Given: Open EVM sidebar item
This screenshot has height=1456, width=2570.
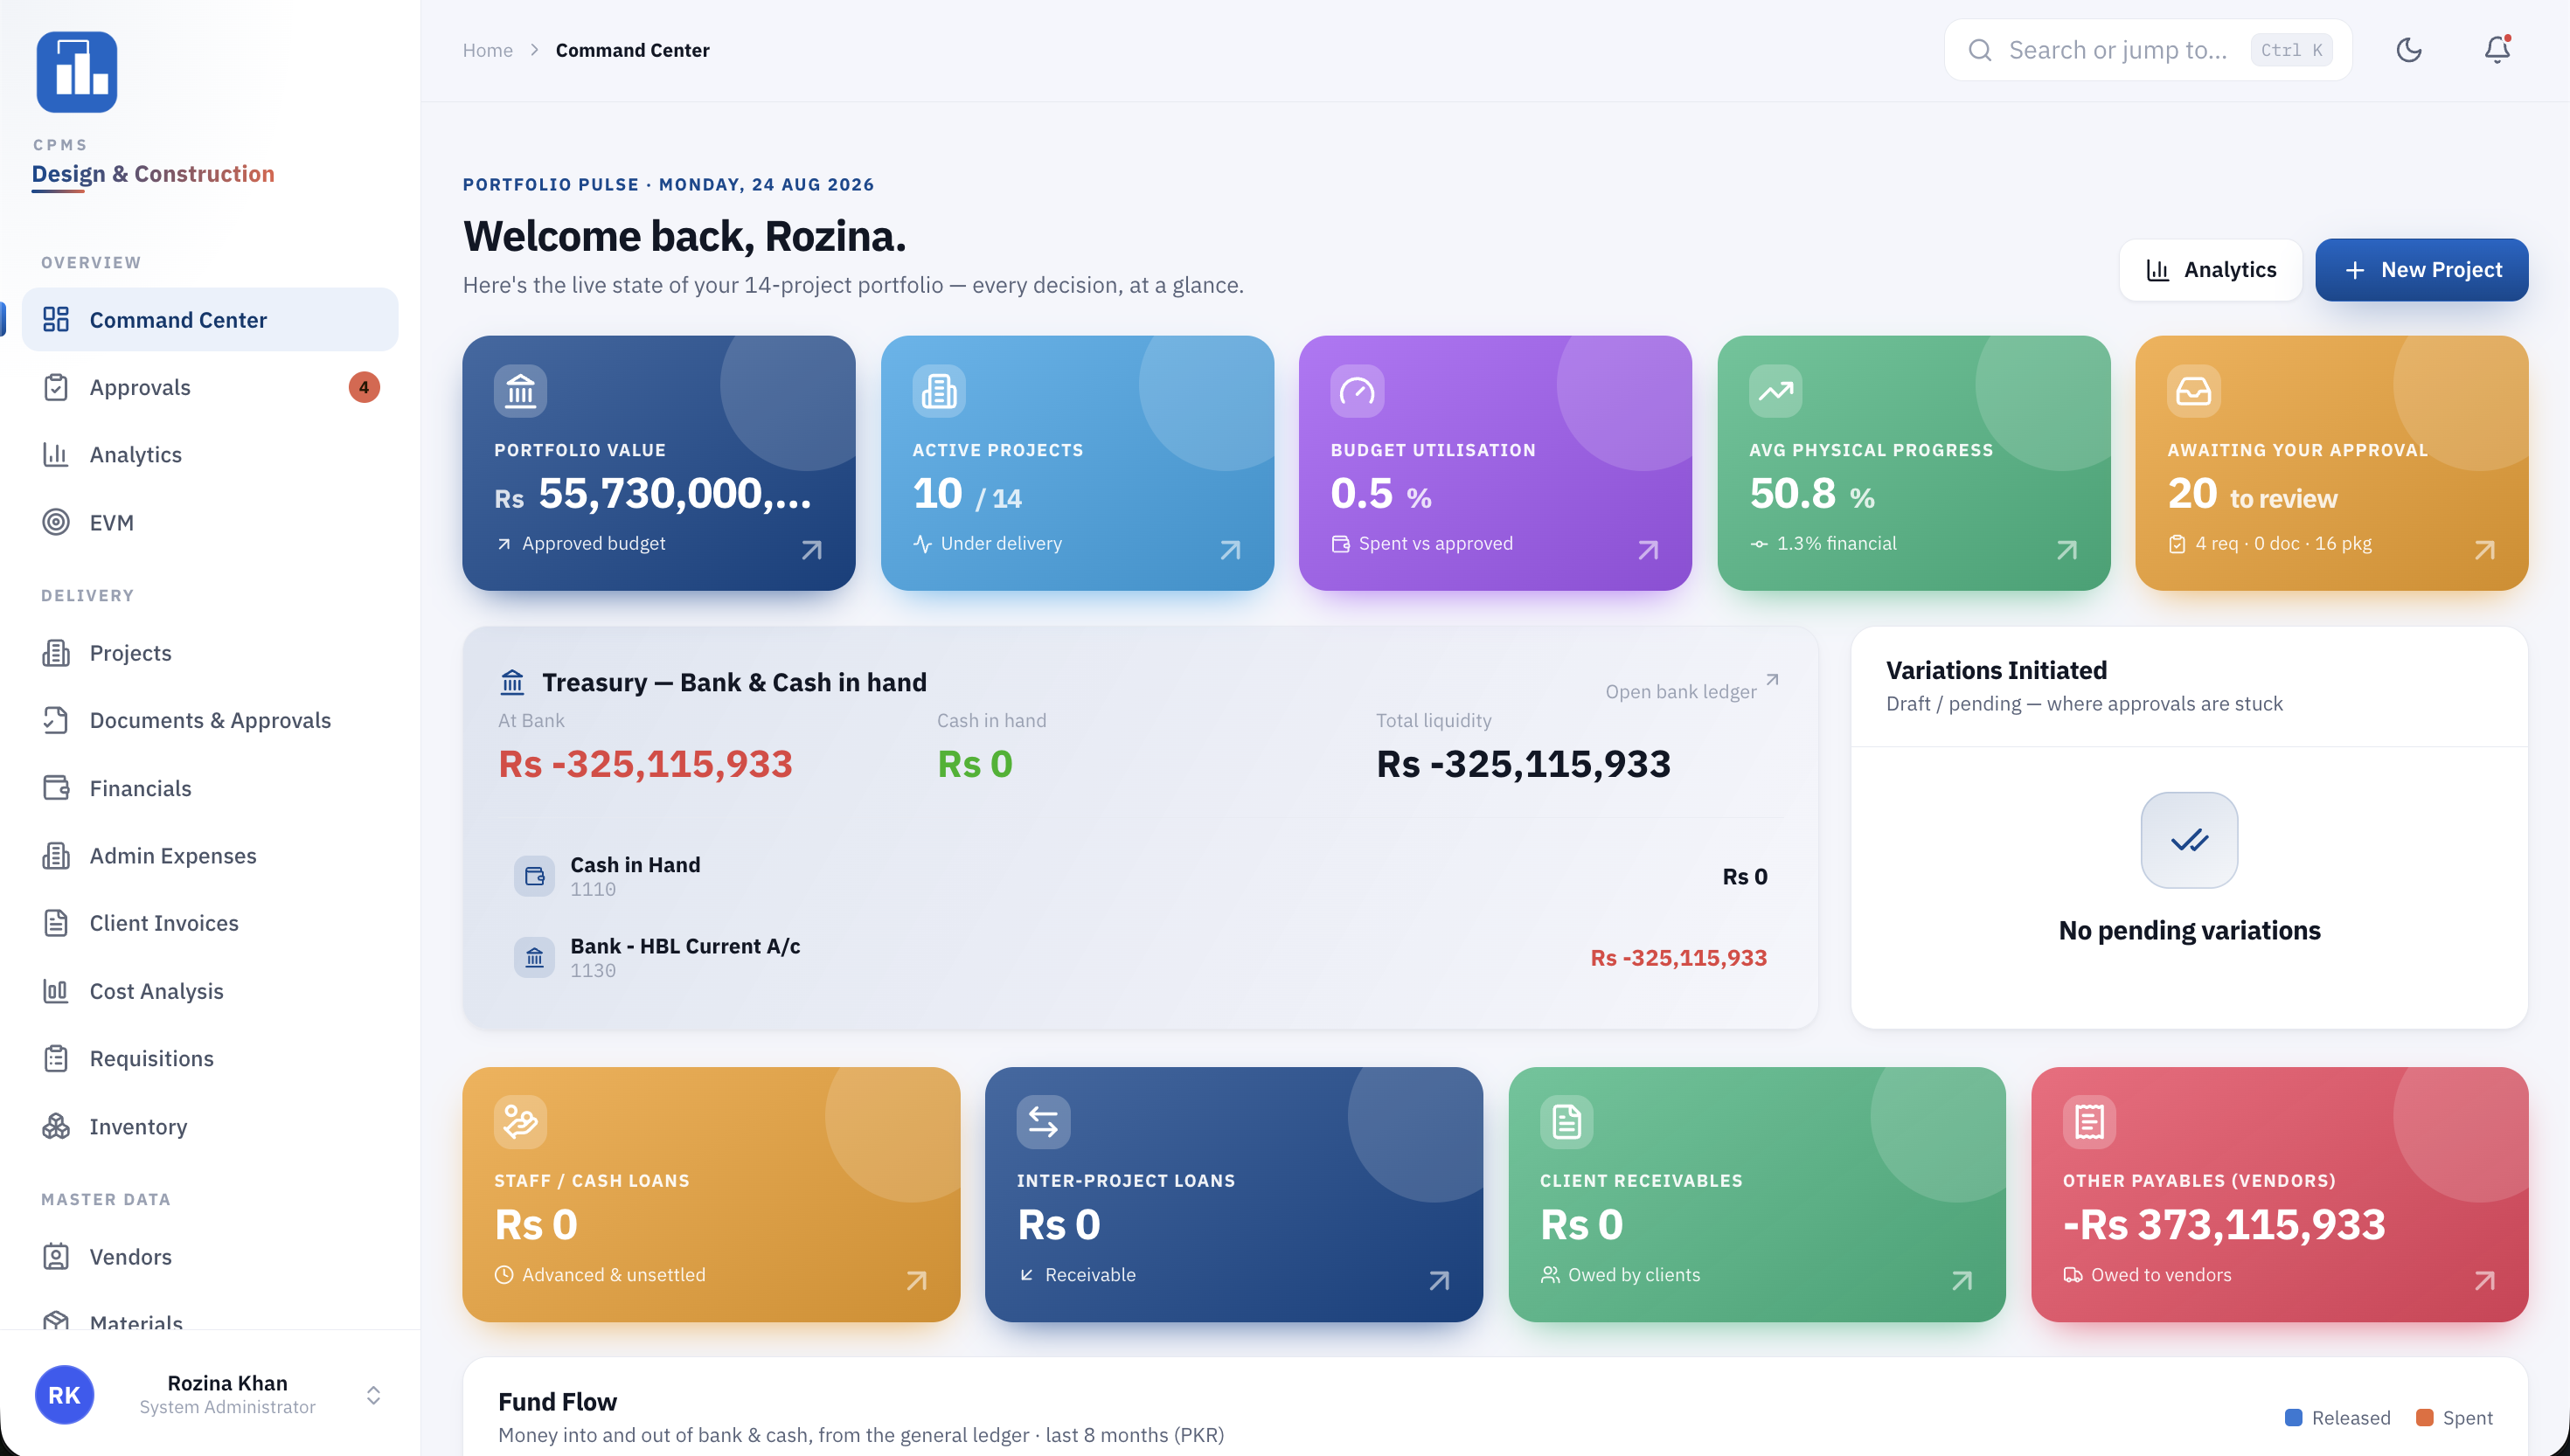Looking at the screenshot, I should click(x=210, y=522).
